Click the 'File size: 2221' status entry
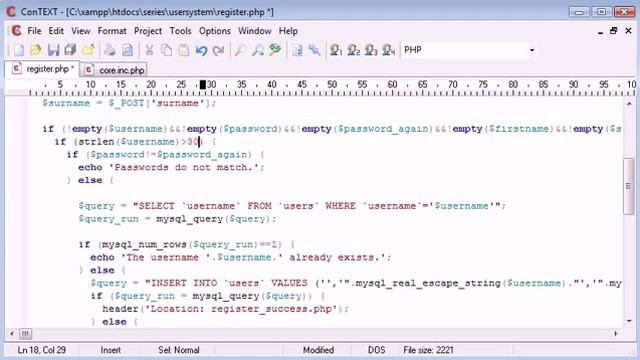This screenshot has width=640, height=360. 428,350
